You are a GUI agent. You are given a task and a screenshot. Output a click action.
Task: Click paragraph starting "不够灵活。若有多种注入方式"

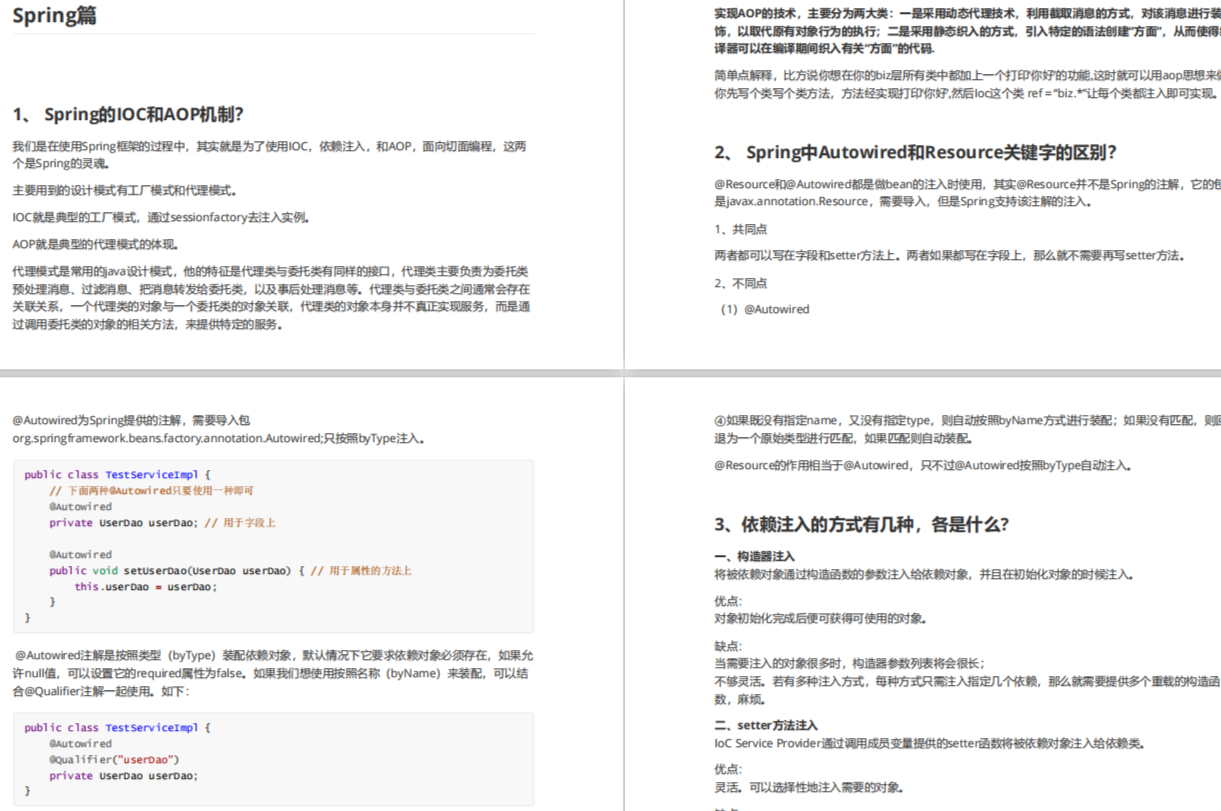[967, 690]
